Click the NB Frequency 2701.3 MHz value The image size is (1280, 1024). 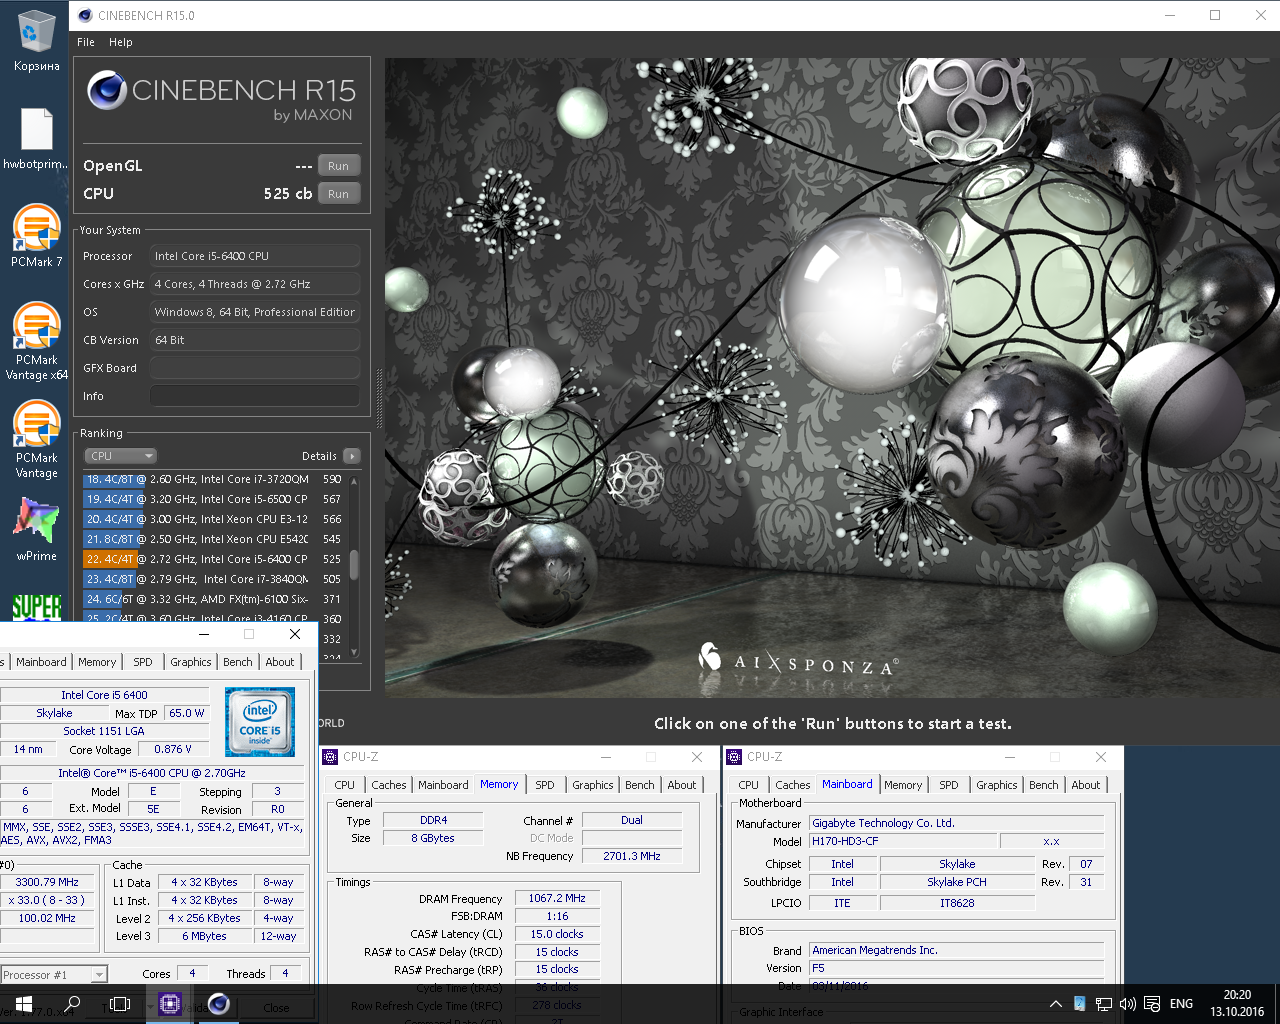point(632,856)
